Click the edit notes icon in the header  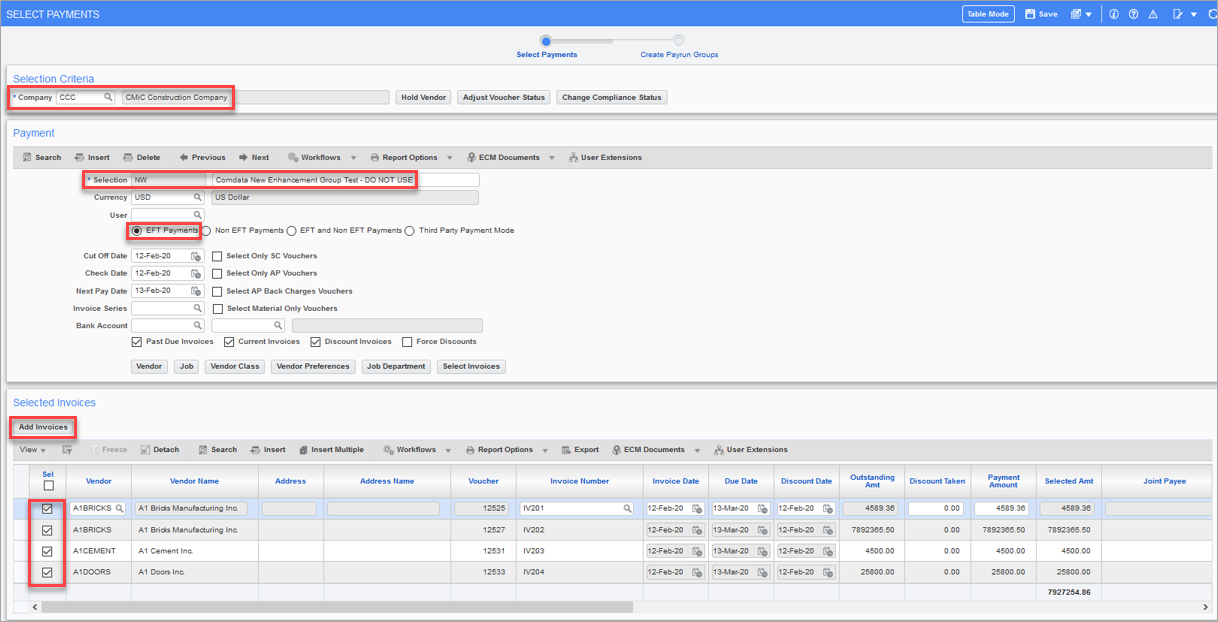[1178, 14]
